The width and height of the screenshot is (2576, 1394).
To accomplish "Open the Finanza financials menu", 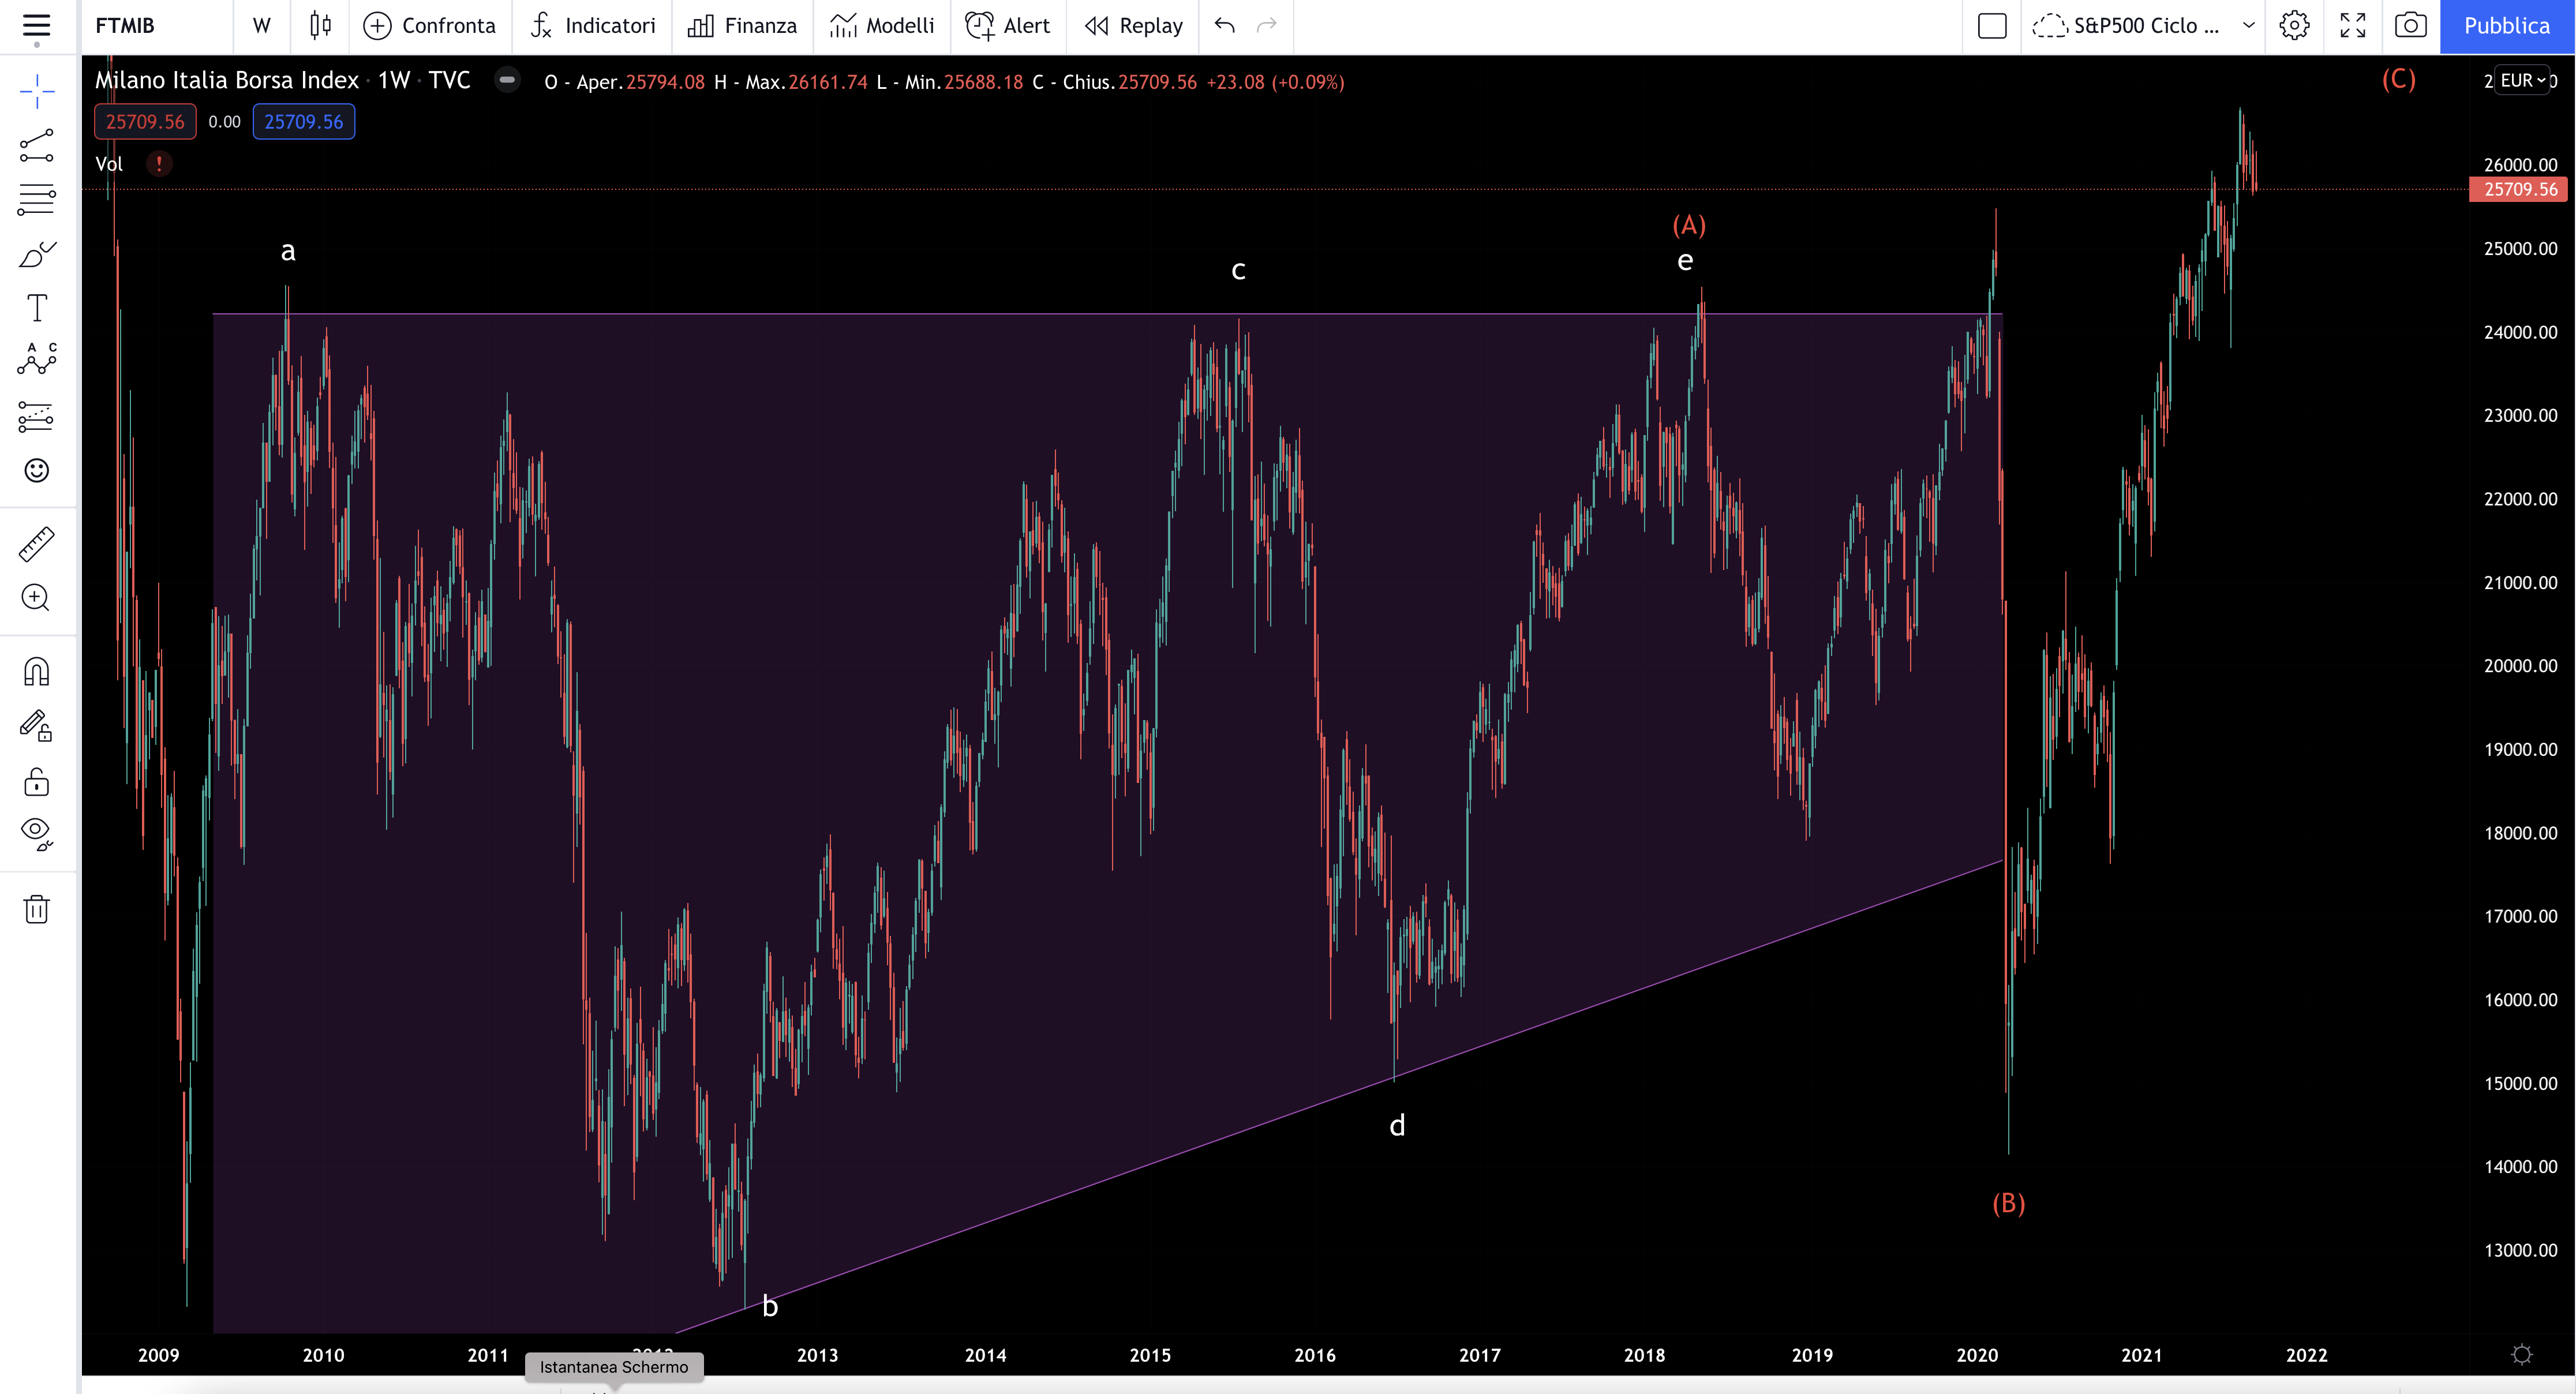I will (x=743, y=26).
